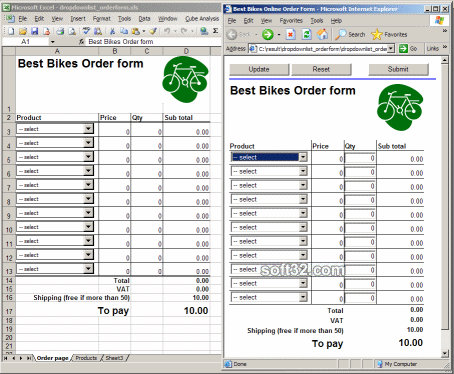Click the IE vertical scrollbar up arrow
Image resolution: width=454 pixels, height=374 pixels.
(444, 60)
